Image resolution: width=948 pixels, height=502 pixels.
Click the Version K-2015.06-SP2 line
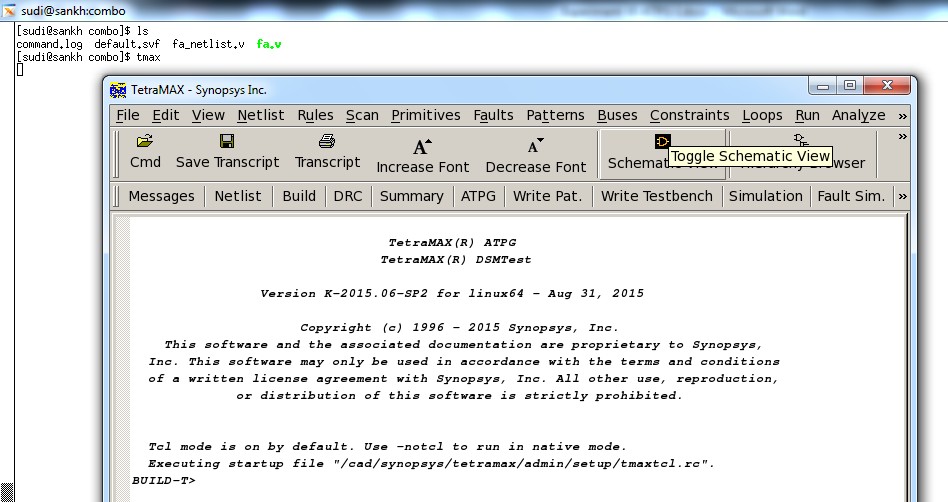coord(452,294)
